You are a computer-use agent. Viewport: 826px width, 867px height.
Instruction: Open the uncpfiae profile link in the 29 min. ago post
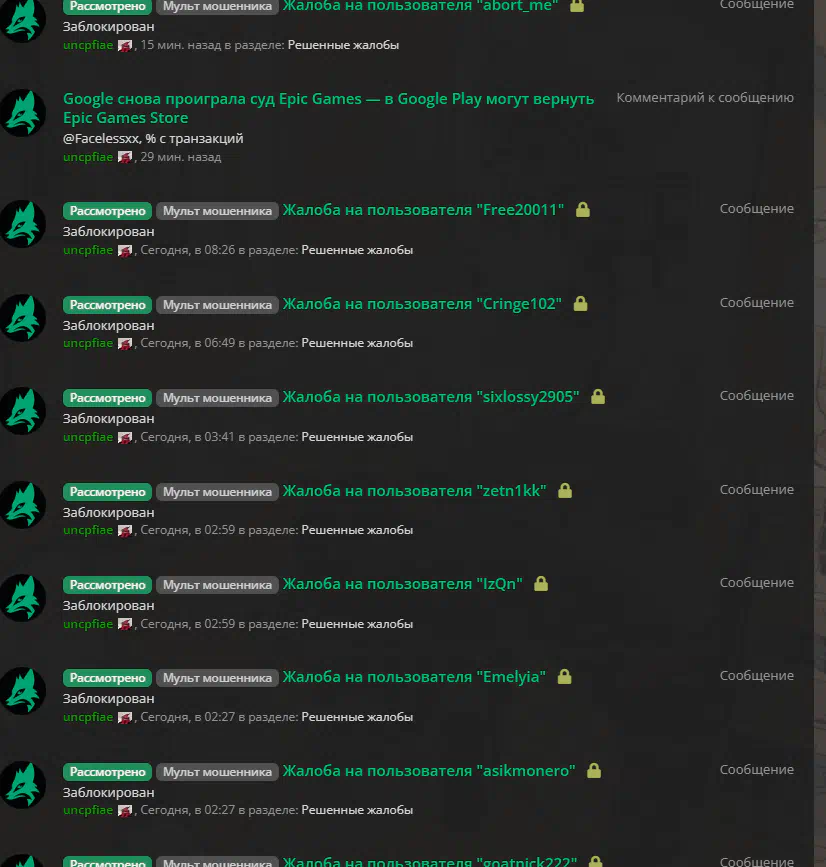click(x=88, y=157)
